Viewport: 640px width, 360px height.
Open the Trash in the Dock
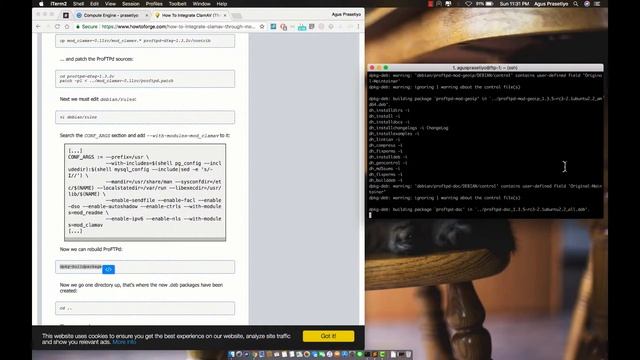408,354
